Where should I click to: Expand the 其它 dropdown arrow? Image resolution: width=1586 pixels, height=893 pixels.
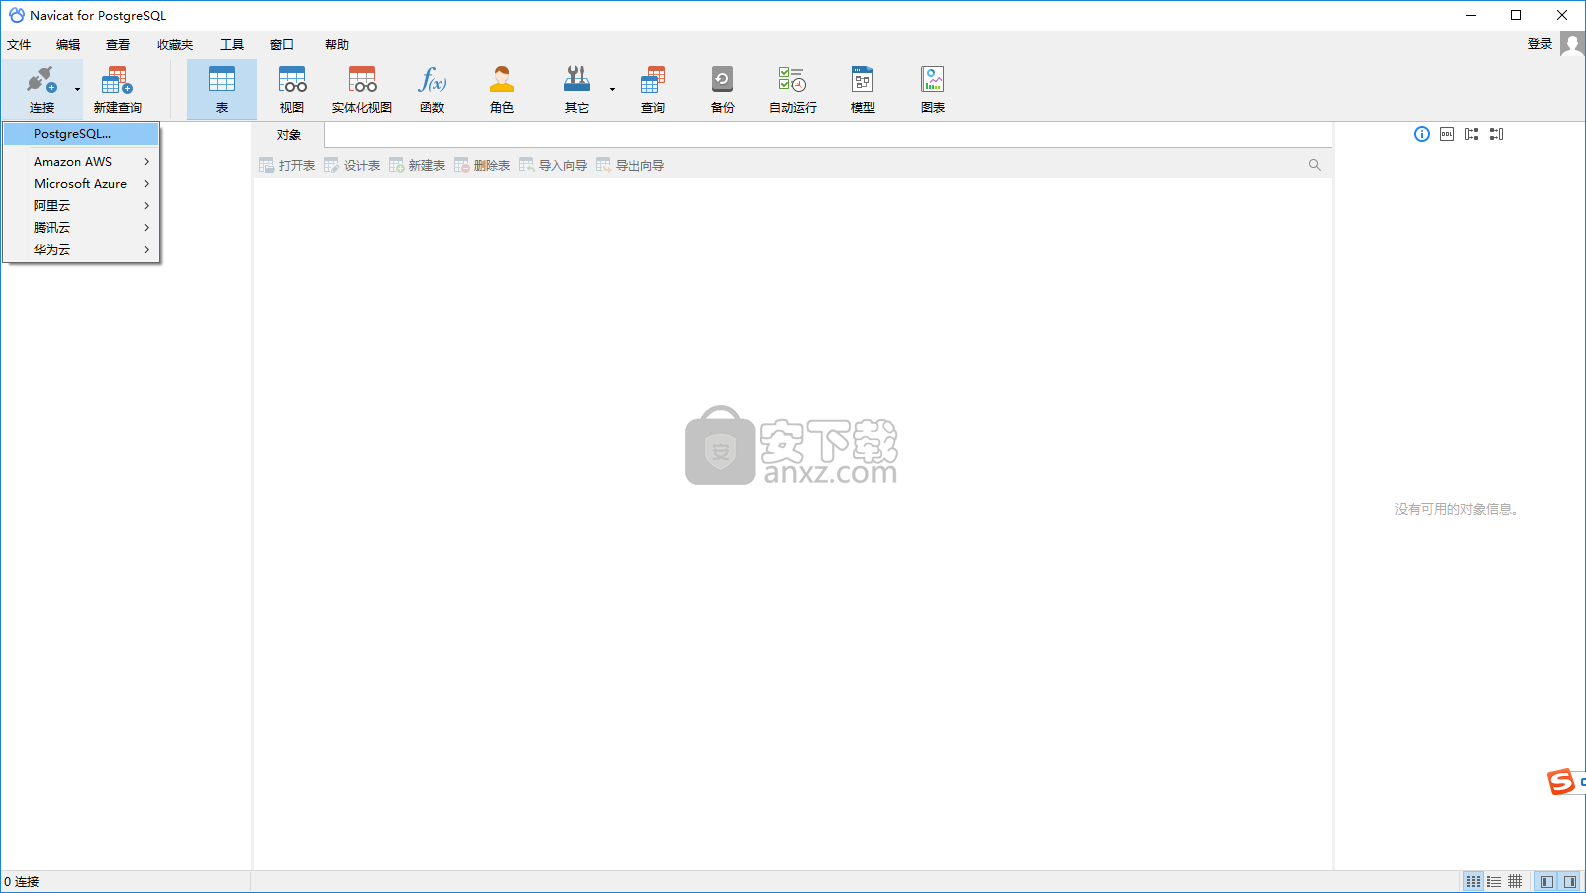coord(612,90)
